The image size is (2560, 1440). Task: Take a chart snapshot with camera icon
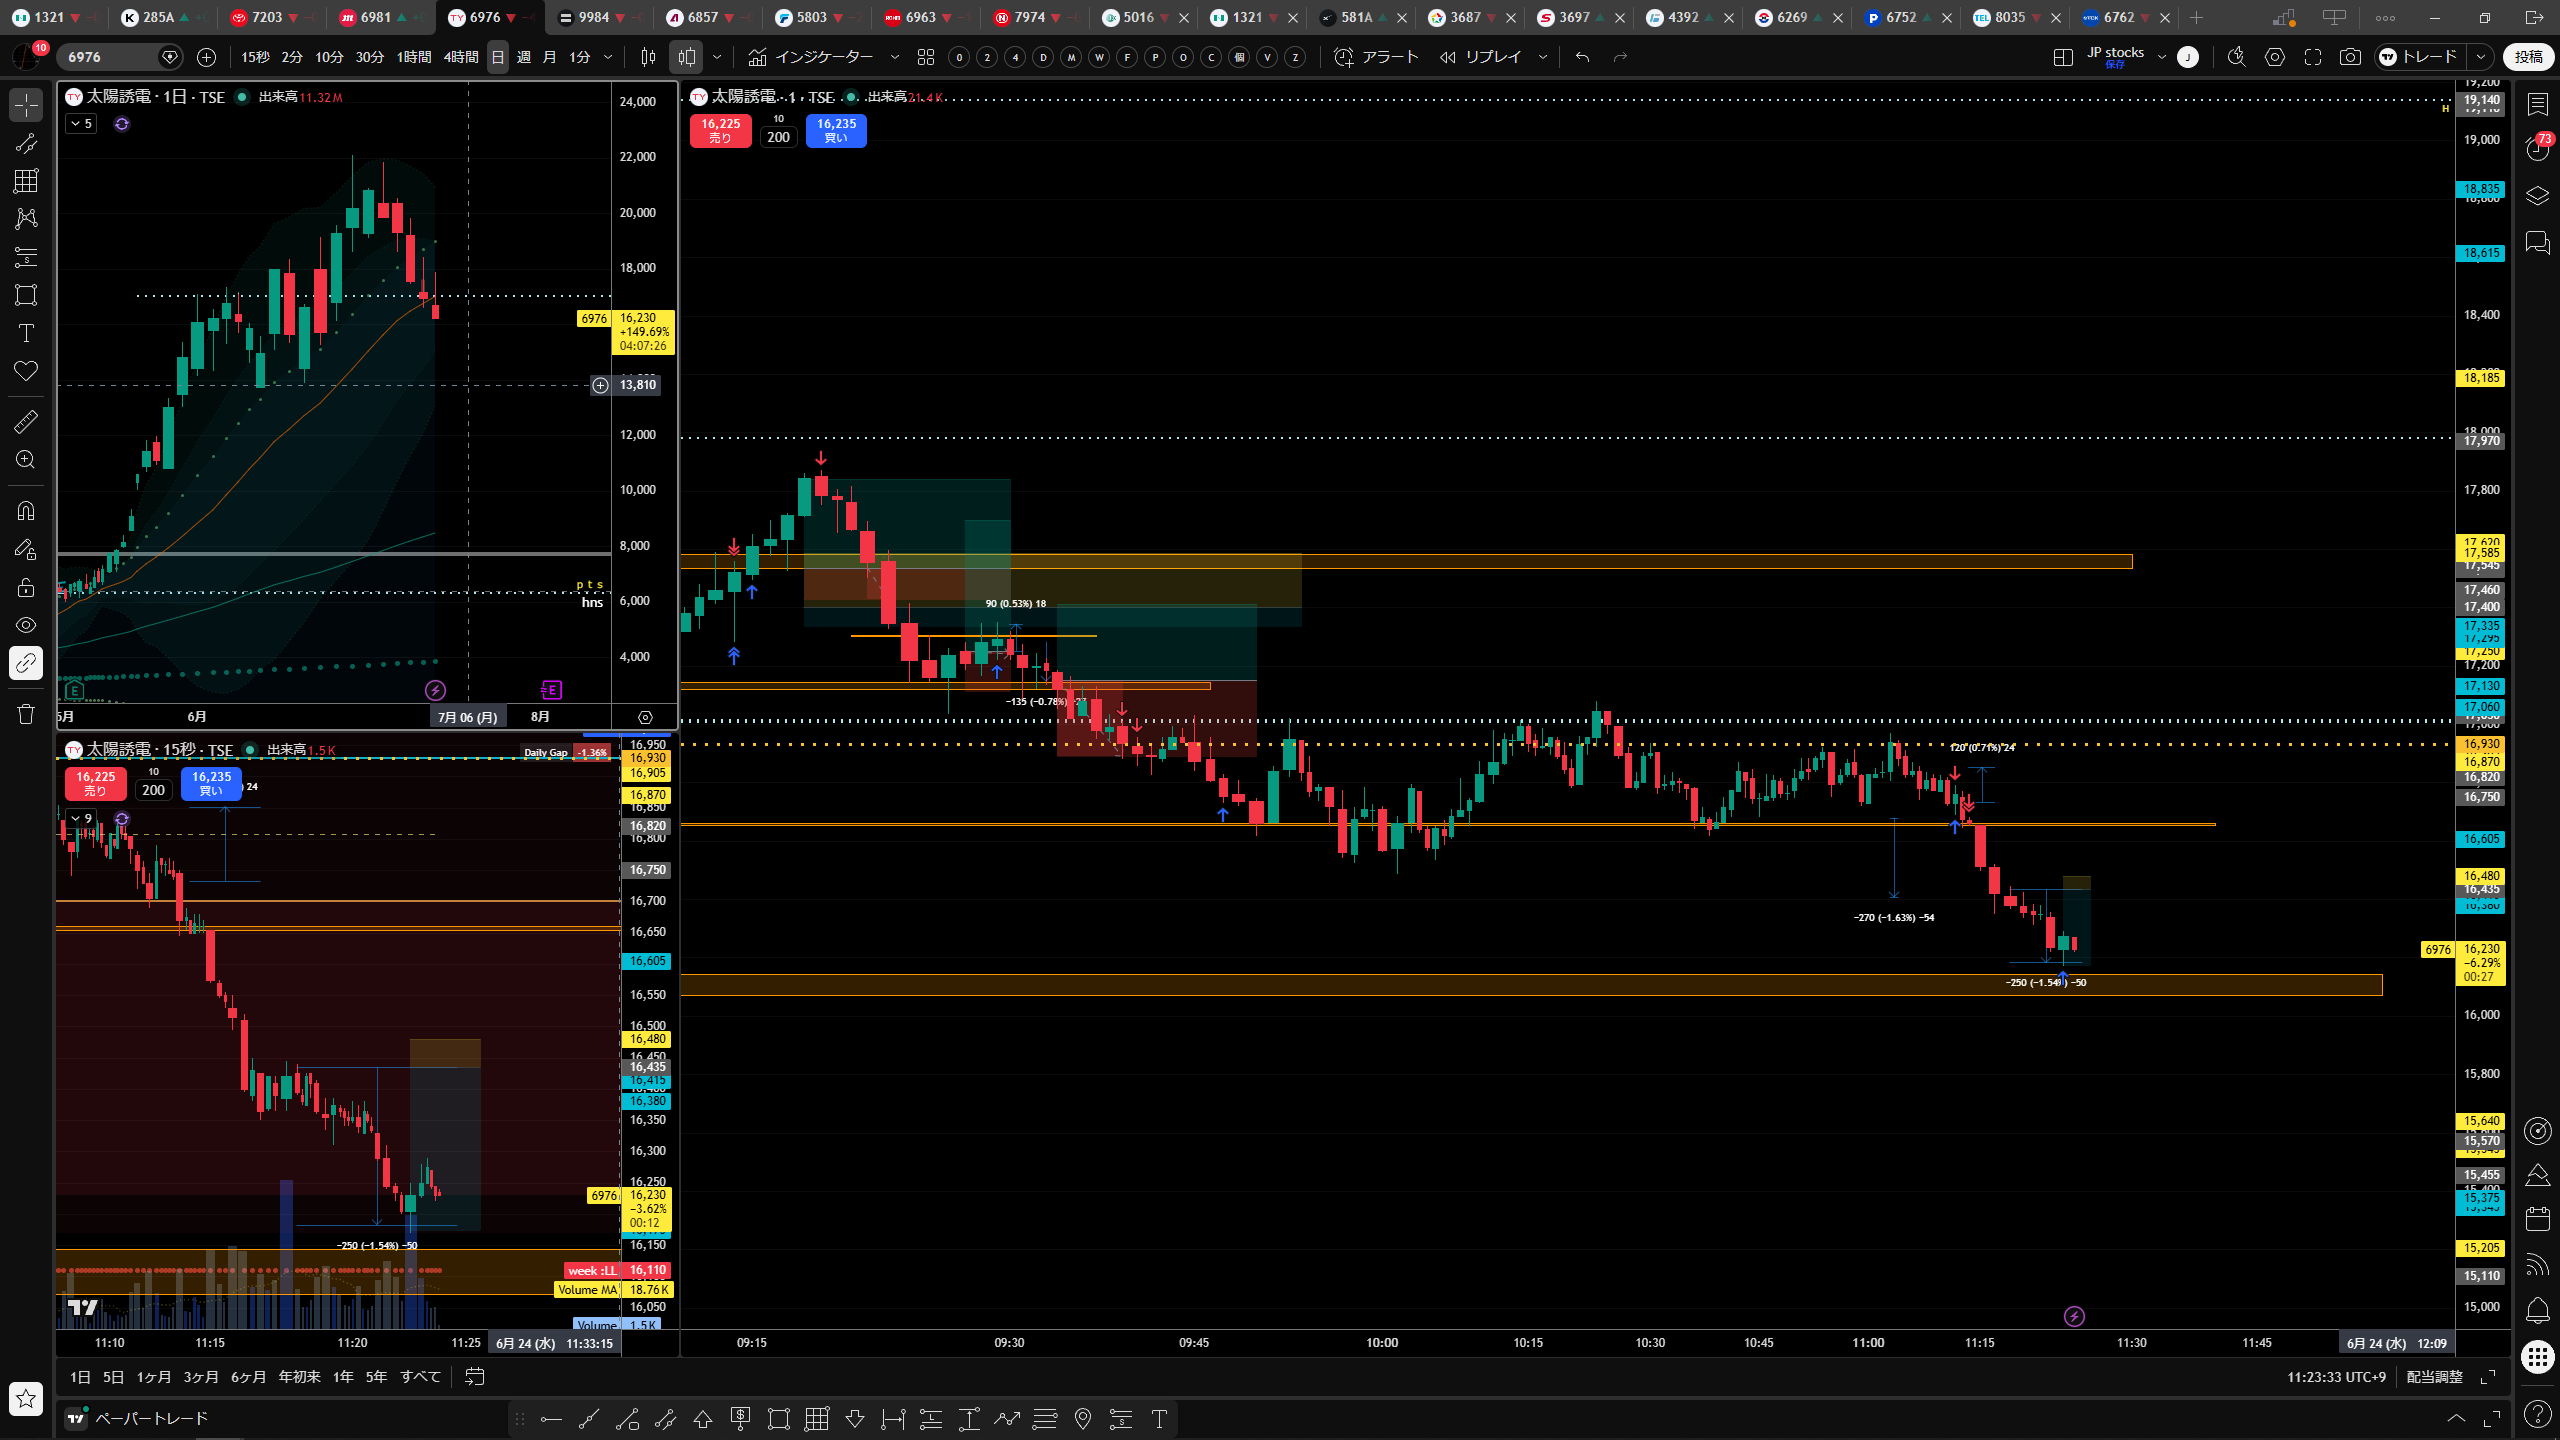tap(2350, 57)
